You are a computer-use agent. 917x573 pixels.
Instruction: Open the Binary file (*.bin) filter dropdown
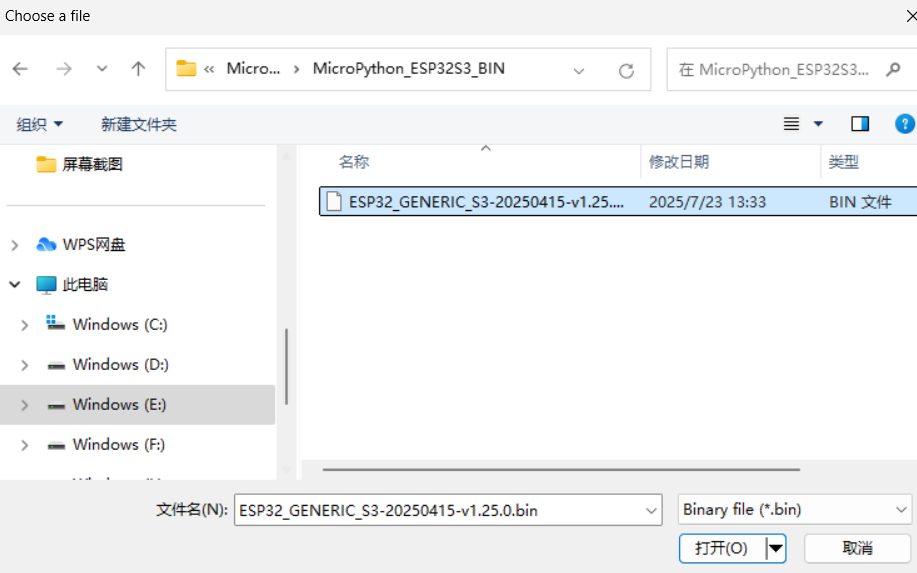coord(794,510)
